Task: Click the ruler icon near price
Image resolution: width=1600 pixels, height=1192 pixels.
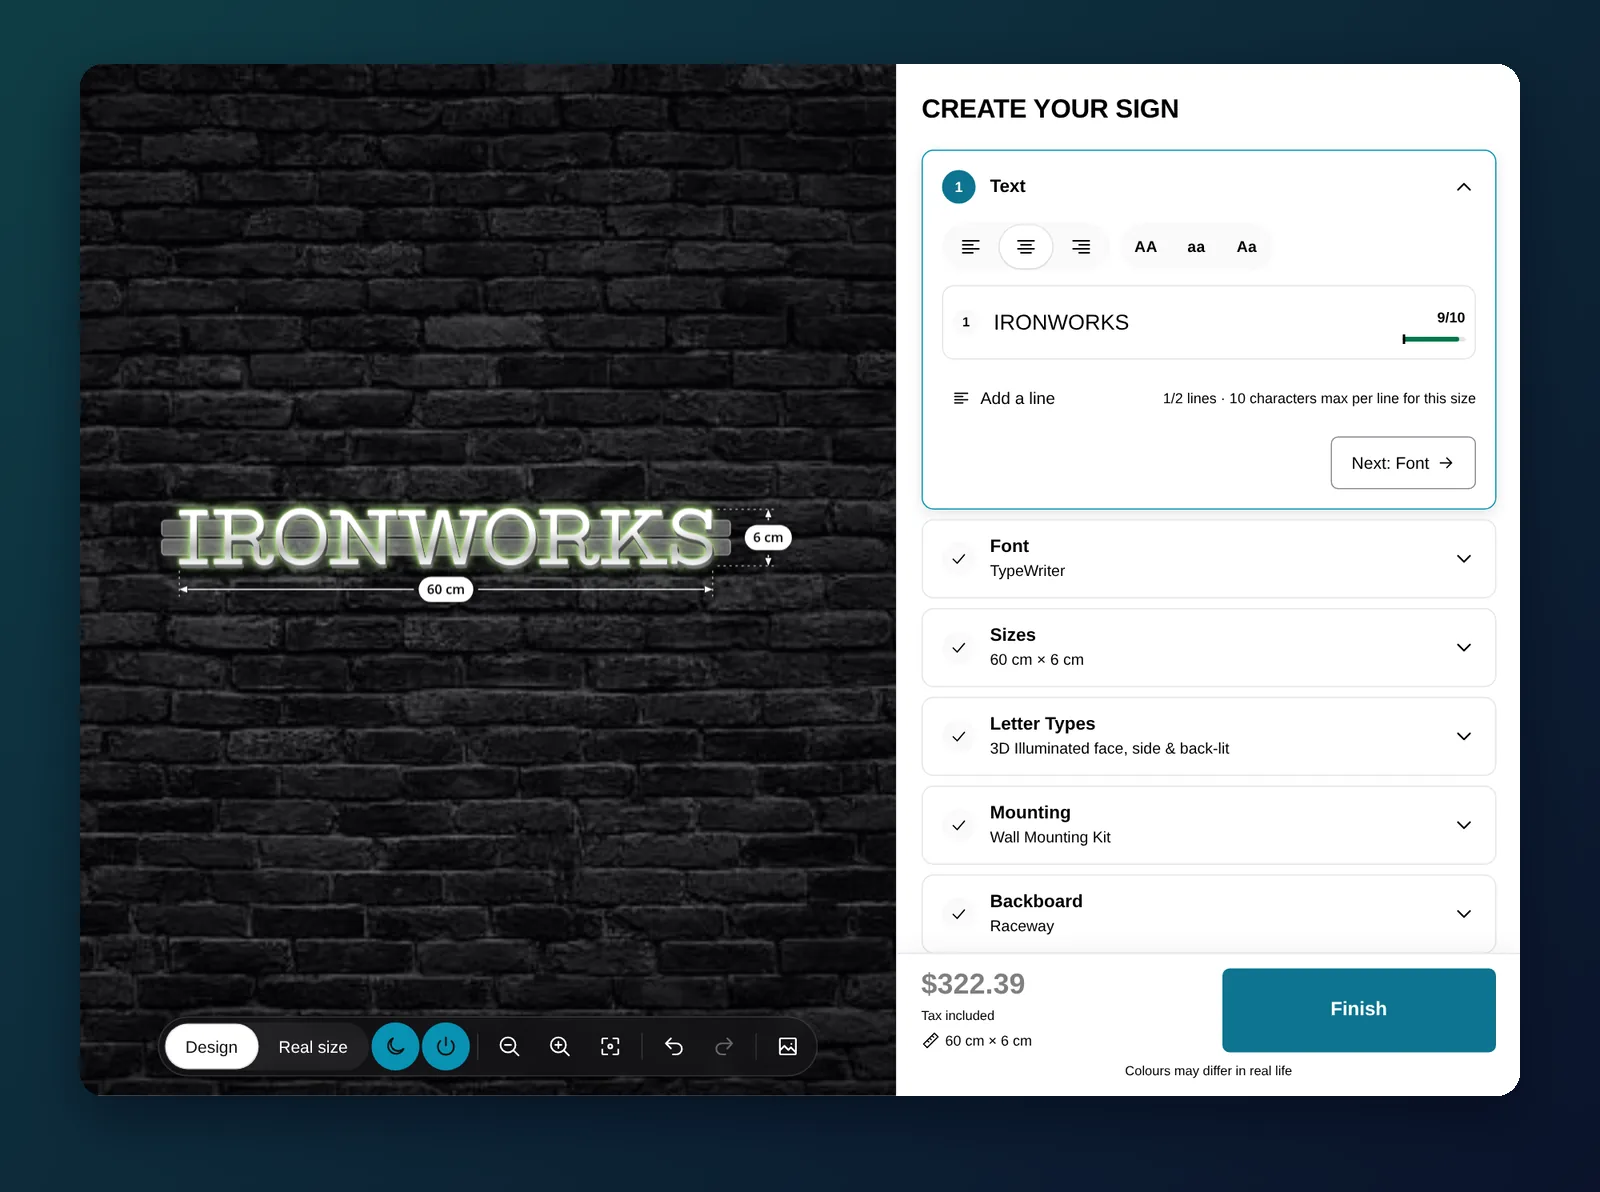Action: (x=930, y=1041)
